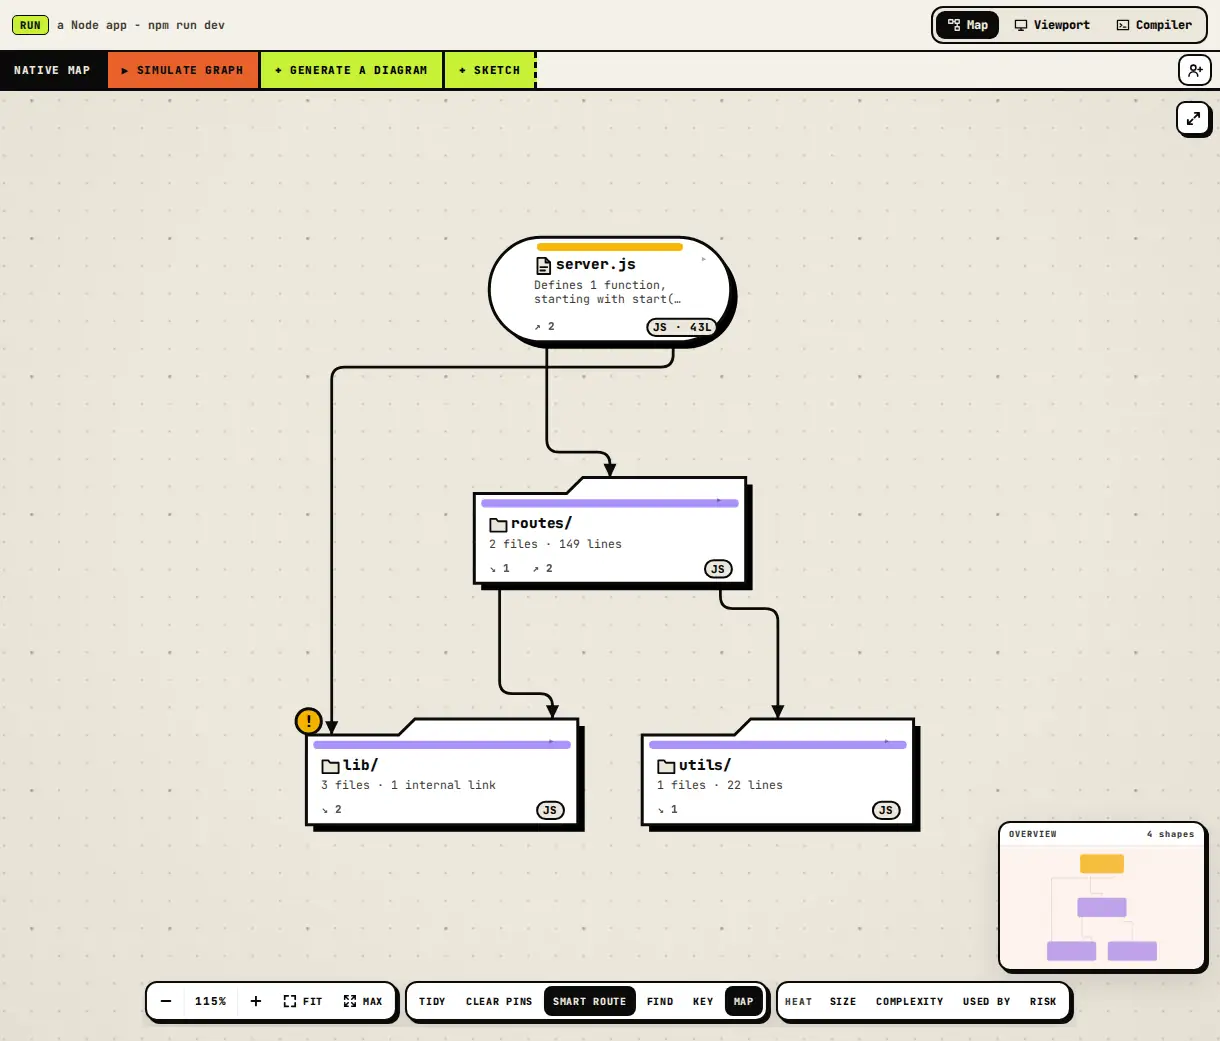The height and width of the screenshot is (1041, 1220).
Task: Open Find in the toolbar
Action: (x=660, y=1001)
